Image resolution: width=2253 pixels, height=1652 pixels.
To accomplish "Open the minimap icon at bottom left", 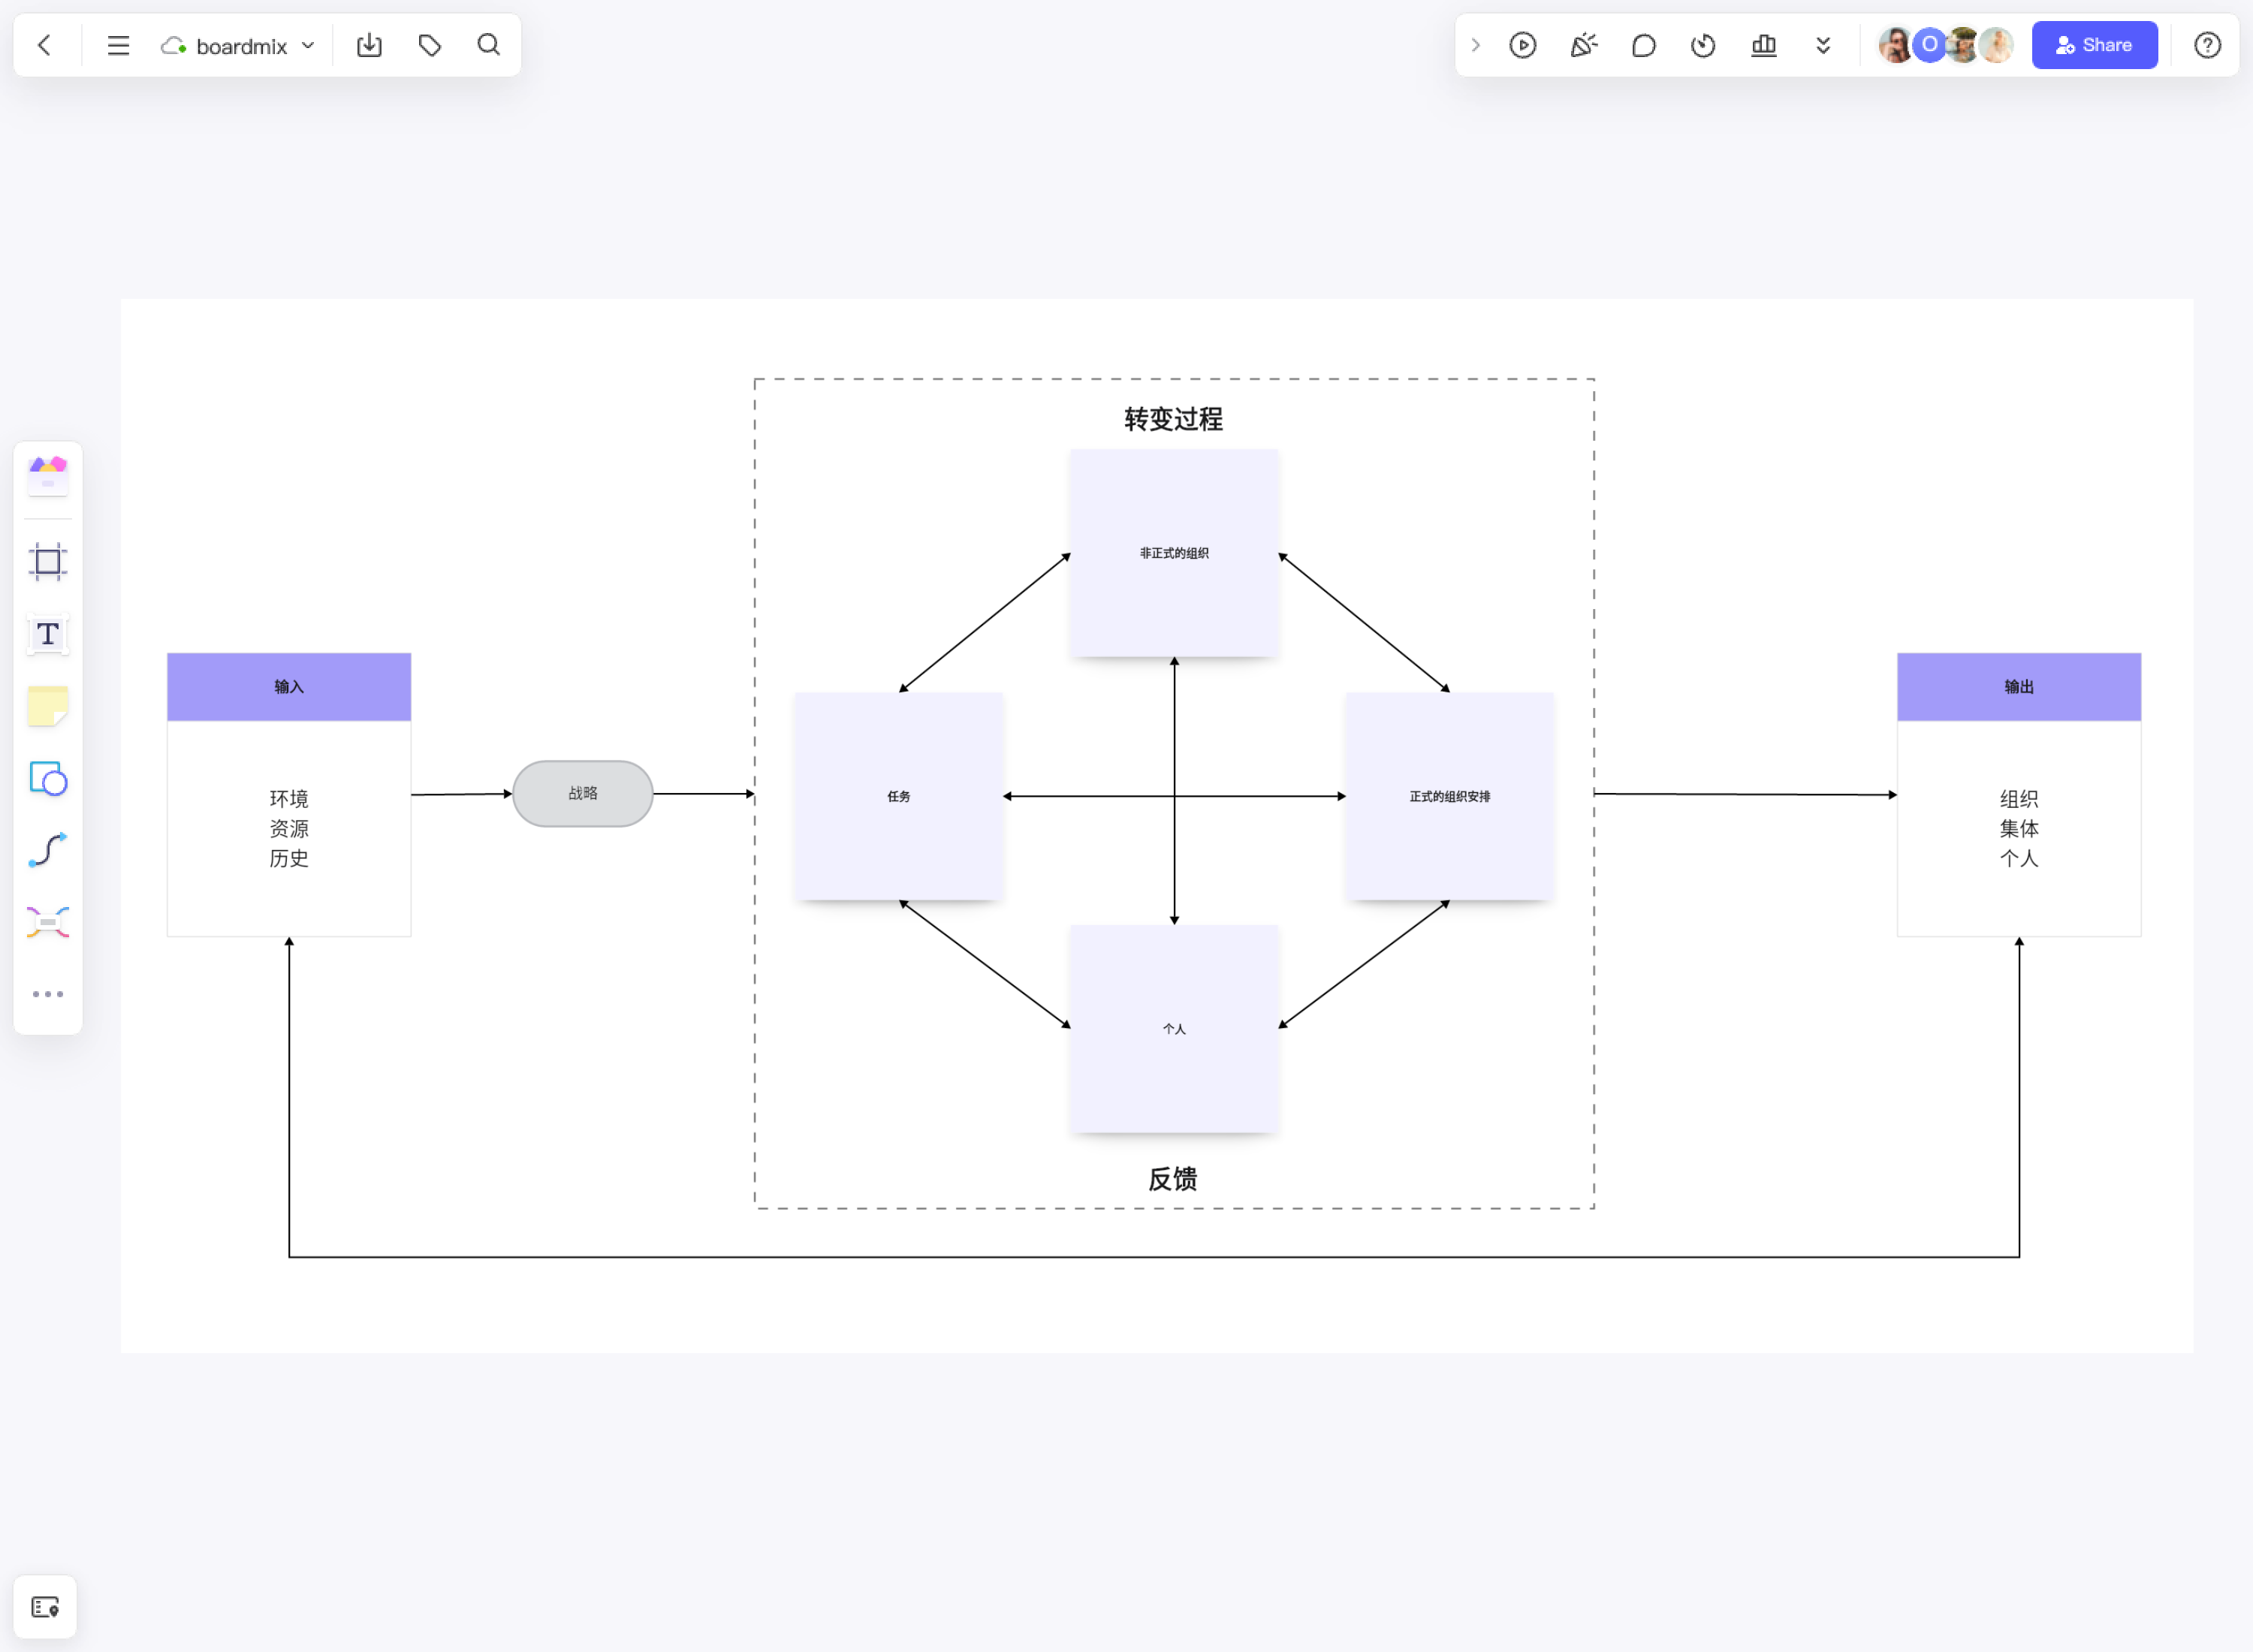I will (x=45, y=1607).
